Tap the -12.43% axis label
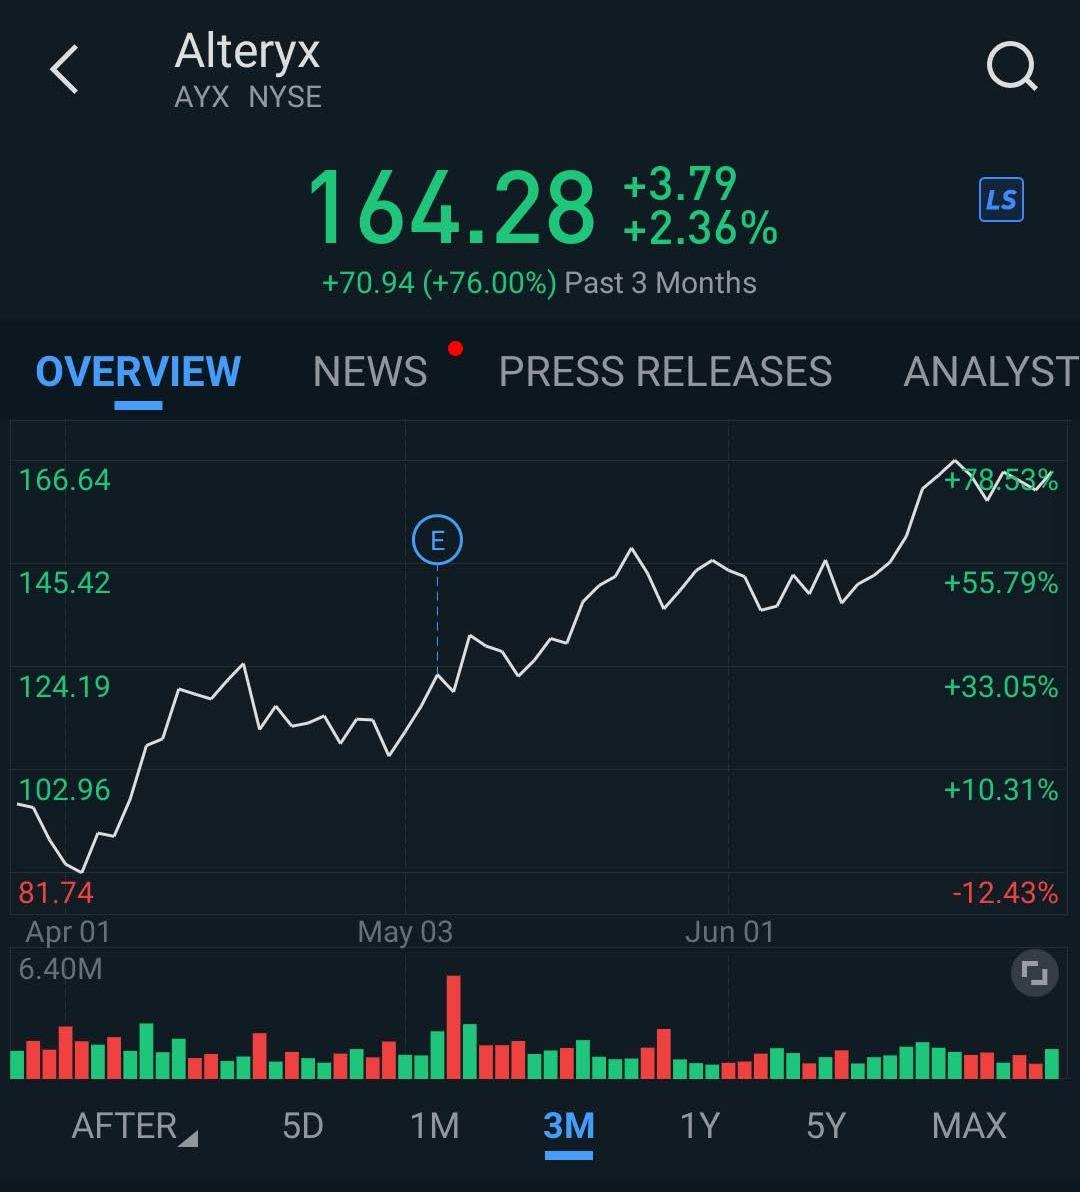Image resolution: width=1080 pixels, height=1192 pixels. coord(1005,892)
